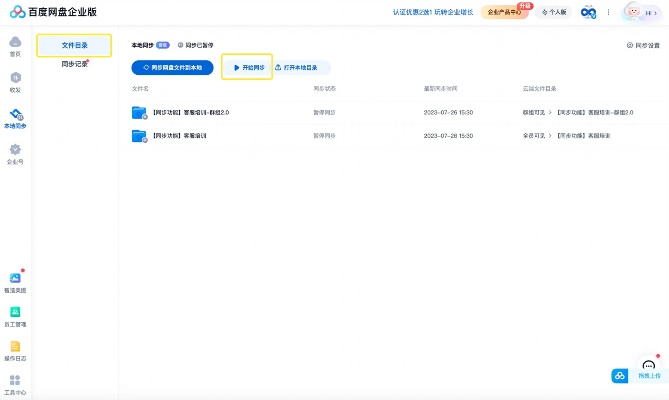Click the sidebar icon above 员工管理
The image size is (669, 400).
(x=15, y=280)
